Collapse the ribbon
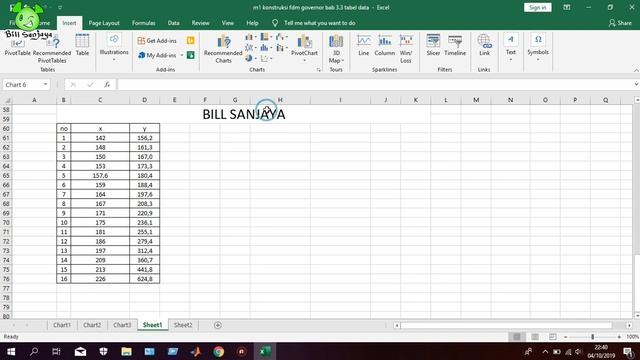 click(x=636, y=71)
